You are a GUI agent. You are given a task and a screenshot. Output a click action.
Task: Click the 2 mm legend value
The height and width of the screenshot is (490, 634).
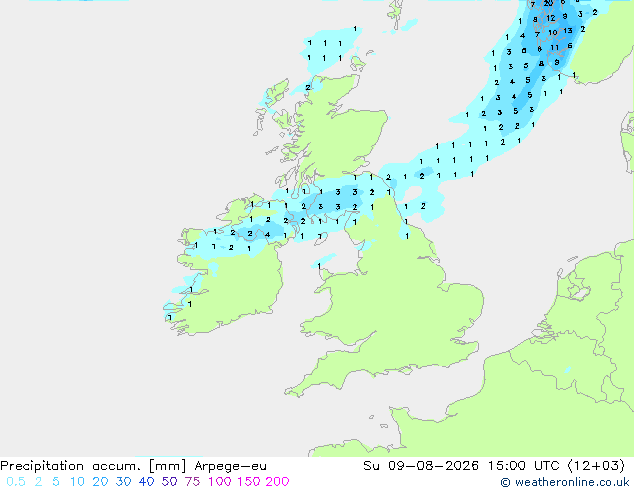point(38,482)
